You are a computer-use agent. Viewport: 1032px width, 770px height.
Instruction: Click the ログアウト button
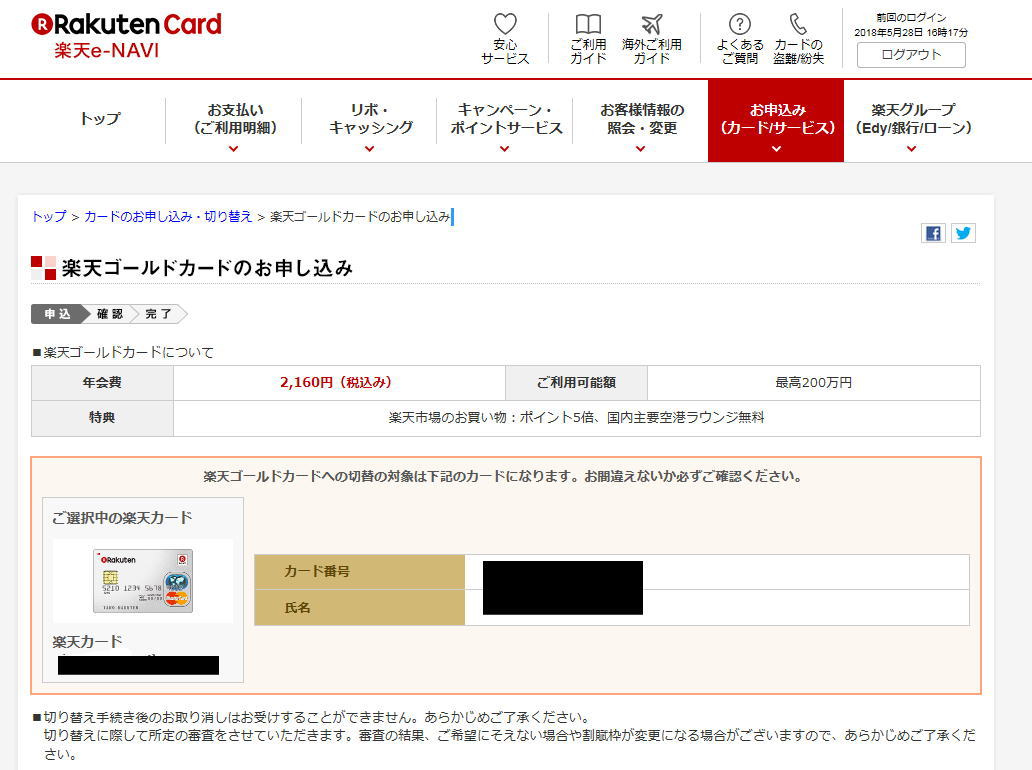(x=911, y=55)
